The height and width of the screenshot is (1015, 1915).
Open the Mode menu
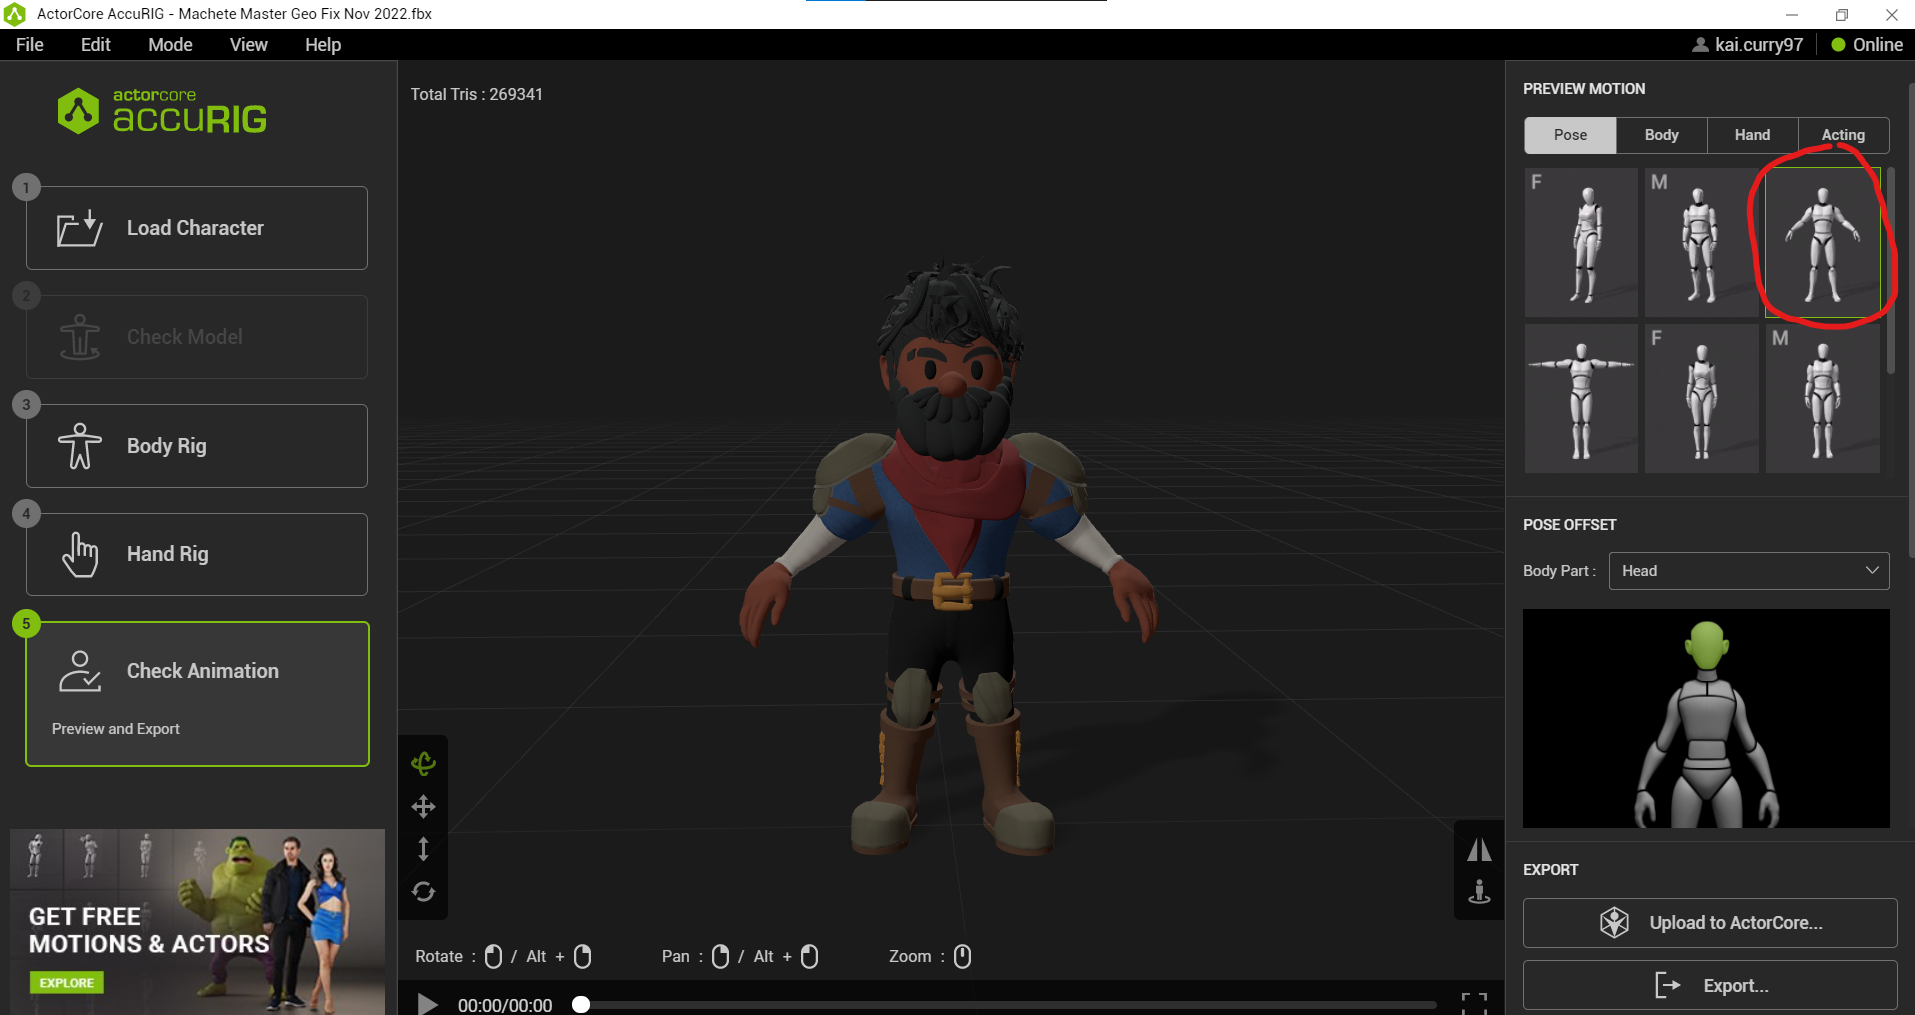coord(170,45)
